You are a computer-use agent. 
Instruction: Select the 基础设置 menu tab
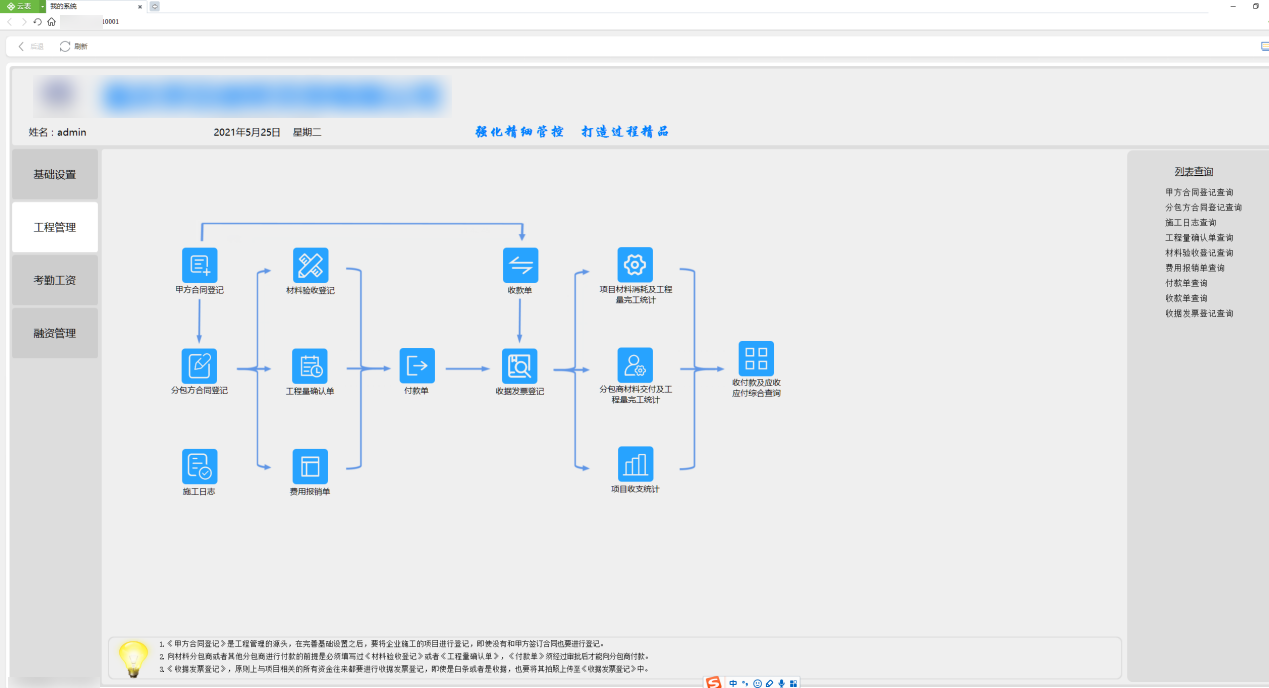[55, 174]
